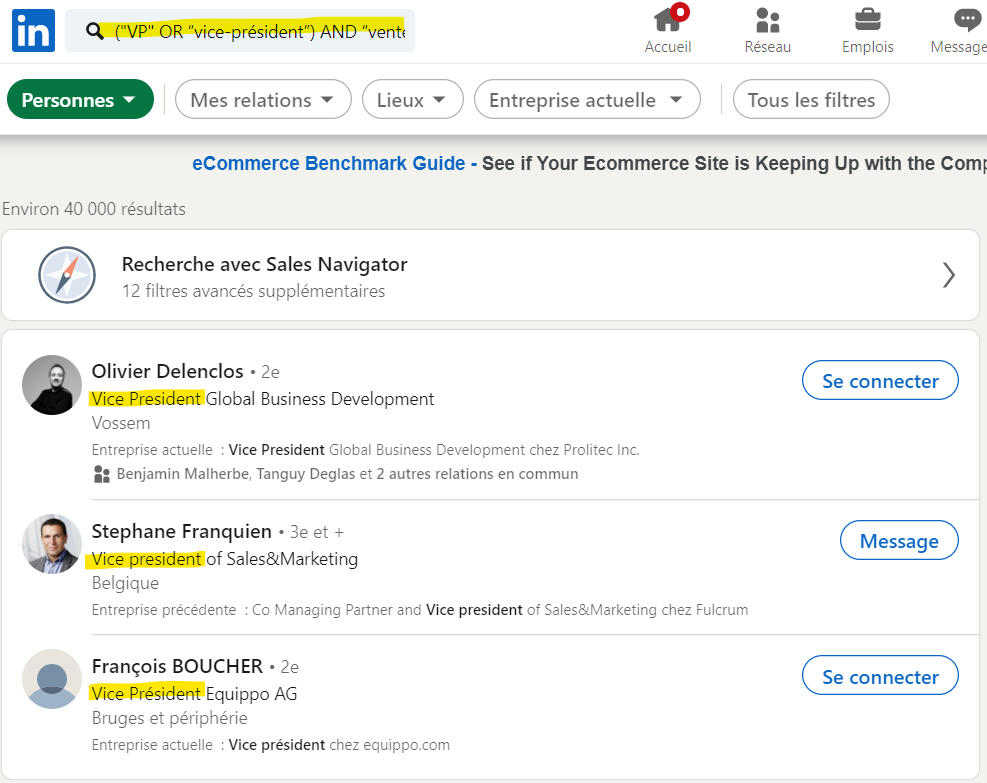The width and height of the screenshot is (987, 783).
Task: Click the search magnifier icon
Action: pyautogui.click(x=94, y=31)
